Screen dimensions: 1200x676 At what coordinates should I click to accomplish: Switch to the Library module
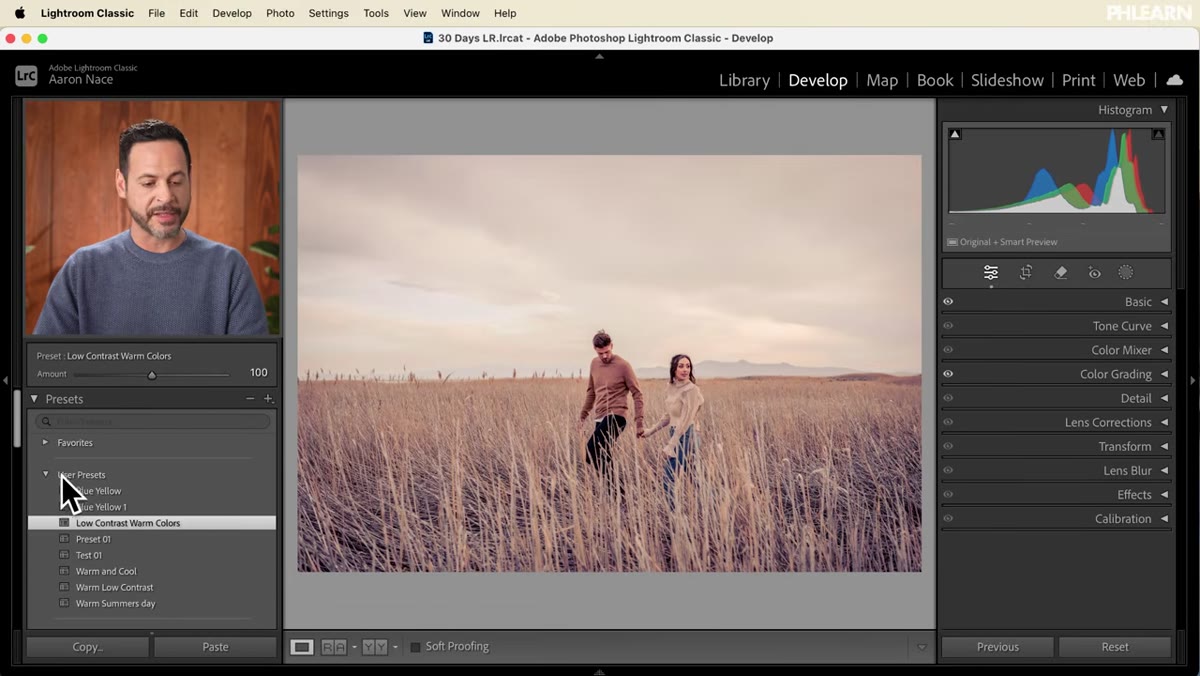(x=744, y=80)
